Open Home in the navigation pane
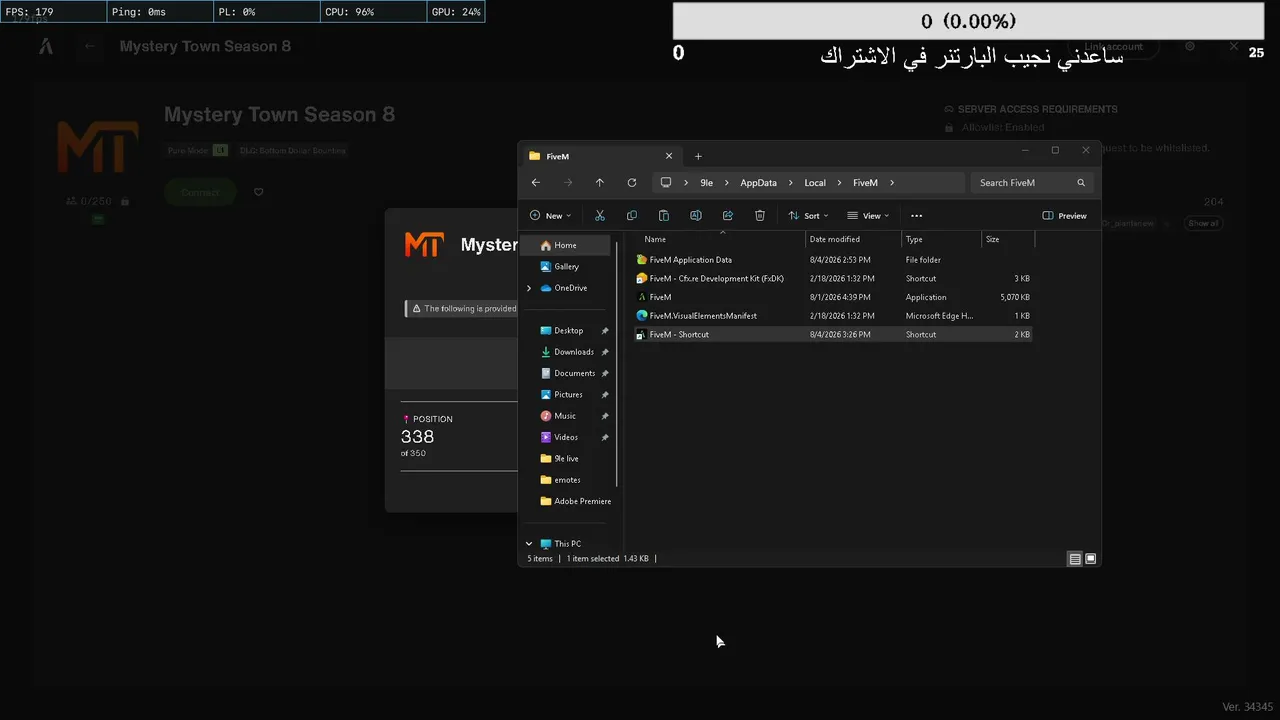This screenshot has width=1280, height=720. pyautogui.click(x=567, y=245)
